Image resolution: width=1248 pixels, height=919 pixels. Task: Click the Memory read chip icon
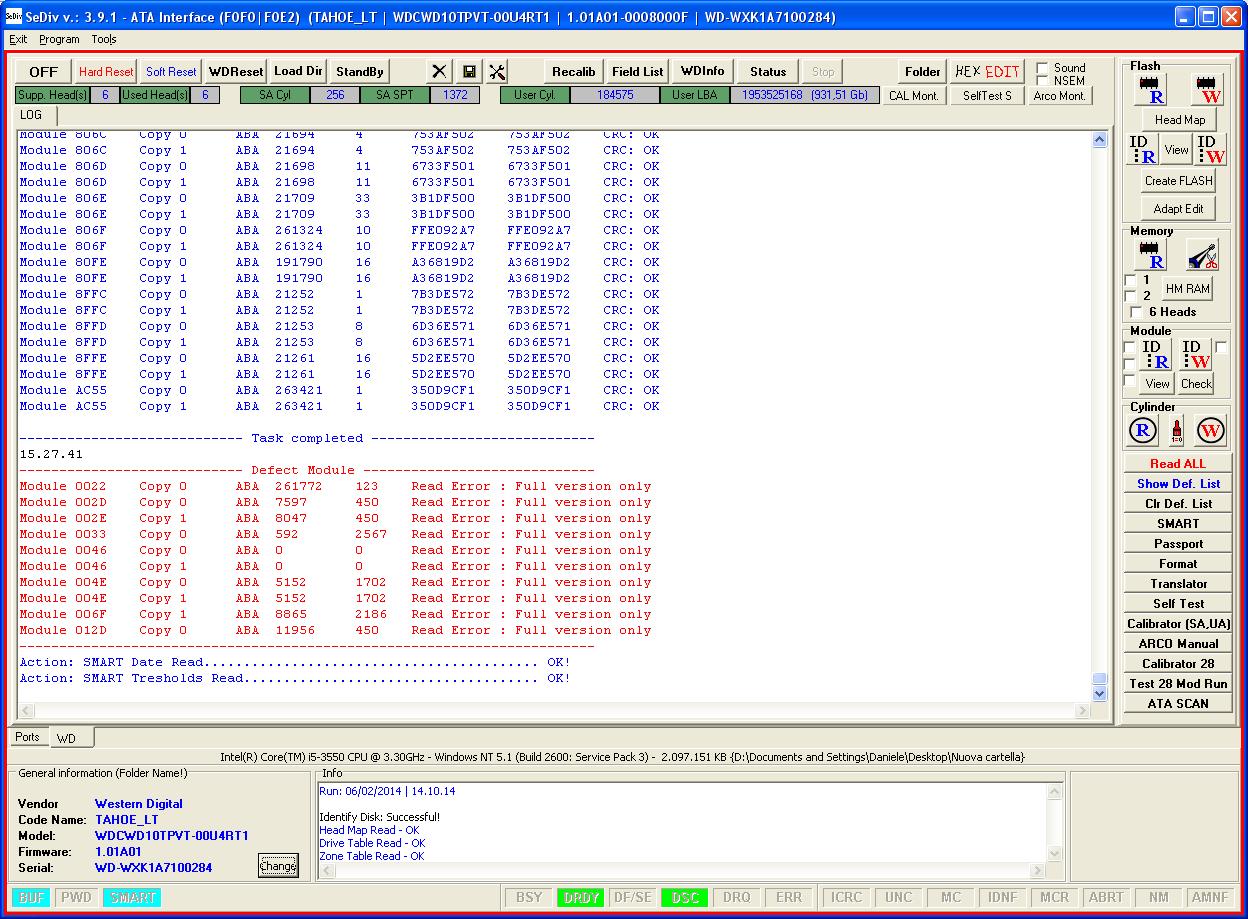click(1152, 255)
